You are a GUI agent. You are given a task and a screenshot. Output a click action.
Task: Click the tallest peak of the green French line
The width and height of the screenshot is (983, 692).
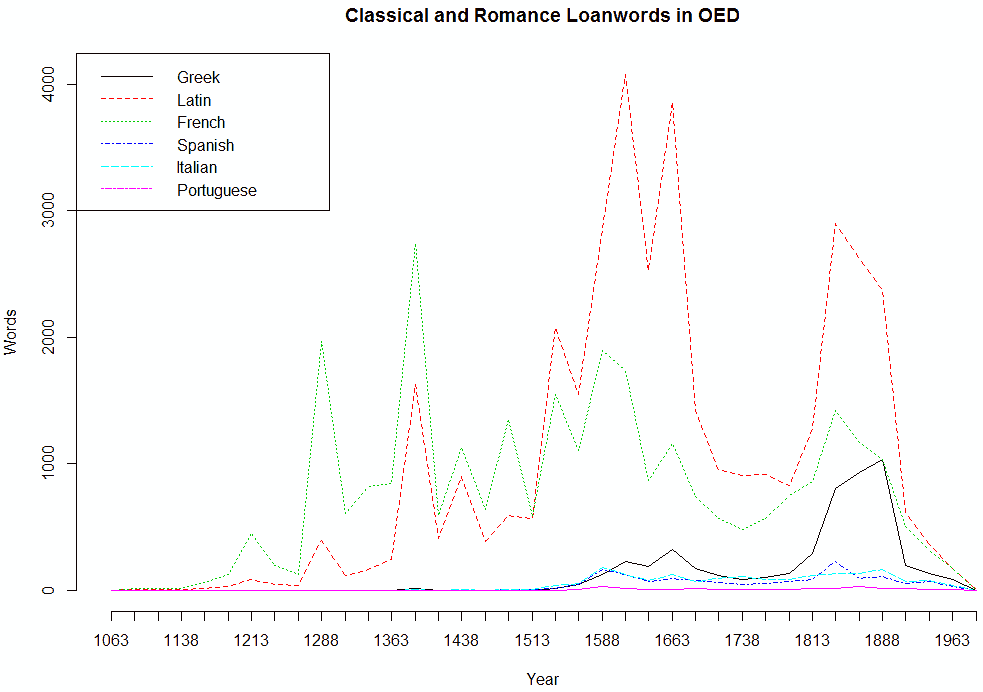point(415,244)
